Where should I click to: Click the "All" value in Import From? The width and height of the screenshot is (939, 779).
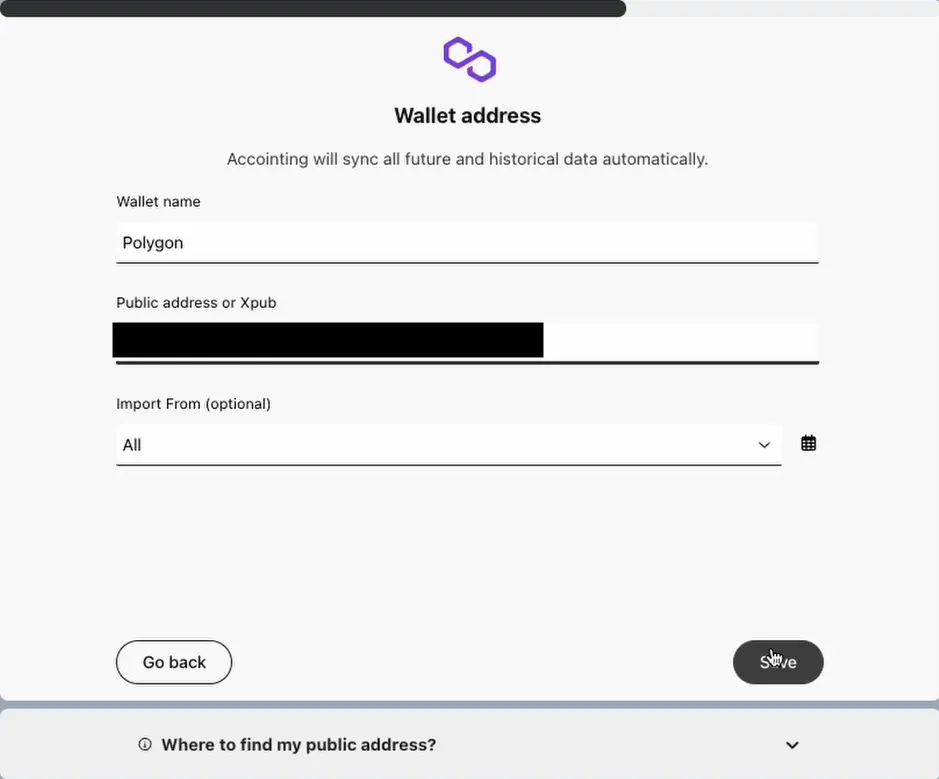(132, 445)
